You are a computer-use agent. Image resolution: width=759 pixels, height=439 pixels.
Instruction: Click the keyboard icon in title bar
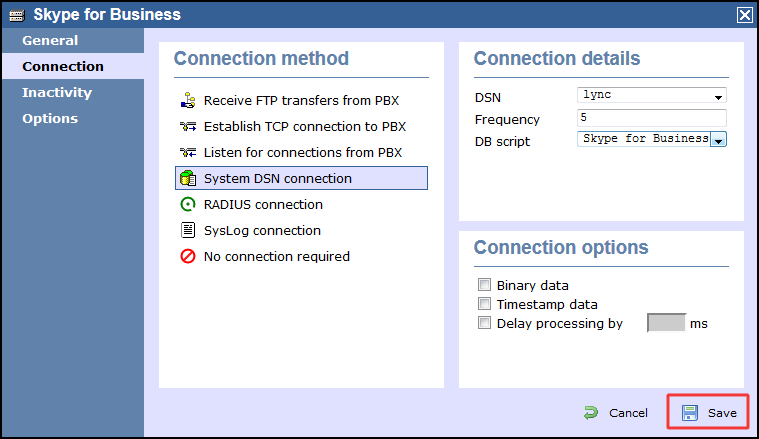[16, 14]
